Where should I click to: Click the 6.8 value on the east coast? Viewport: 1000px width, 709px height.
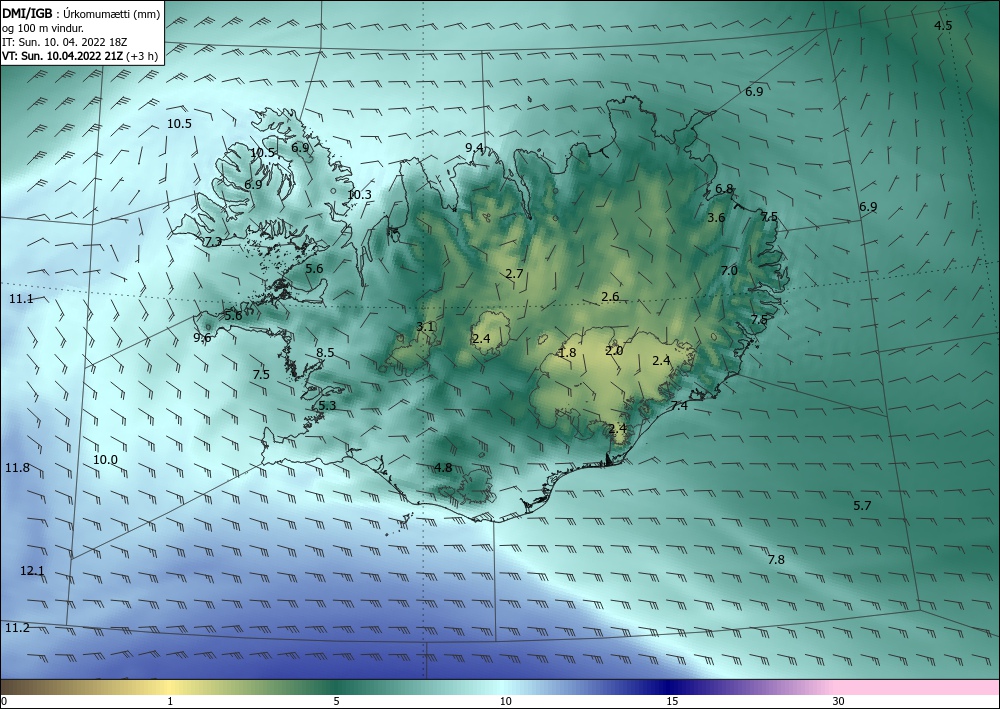[724, 189]
